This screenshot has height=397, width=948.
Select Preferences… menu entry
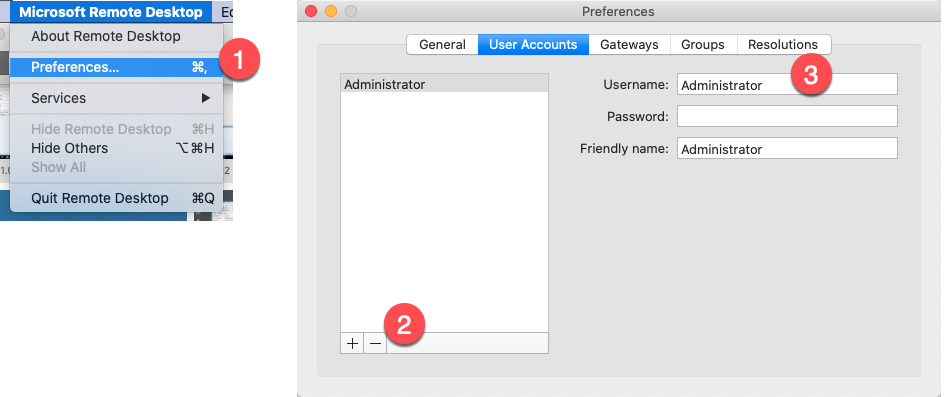117,67
